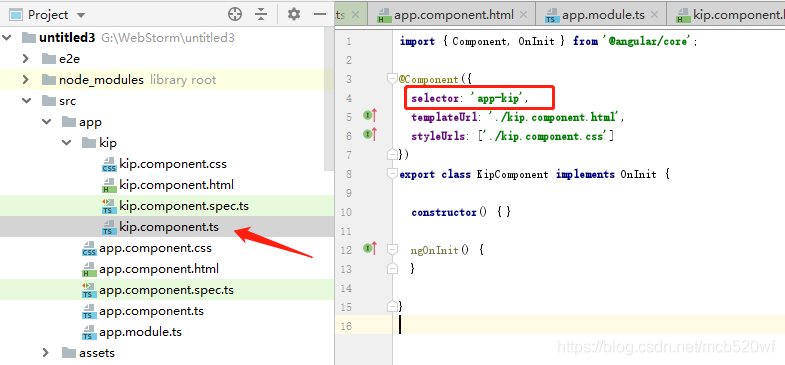Click the HTML file icon of kip.component.html
This screenshot has width=785, height=365.
109,186
